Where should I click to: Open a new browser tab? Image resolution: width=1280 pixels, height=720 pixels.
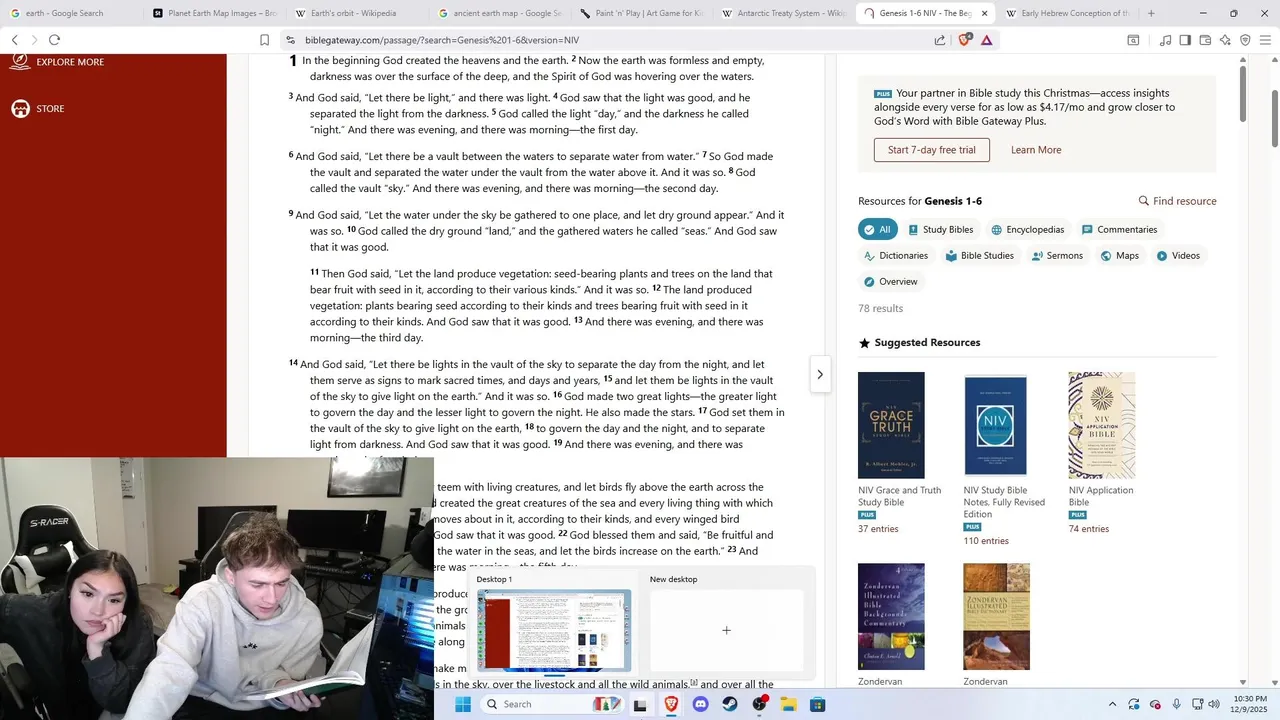tap(1151, 13)
